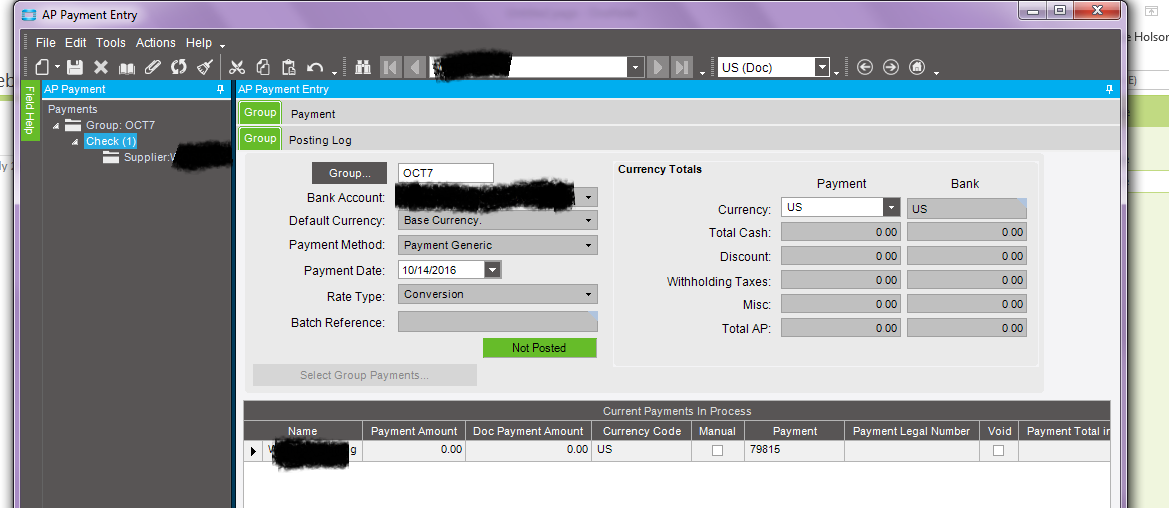
Task: Pin the AP Payment tree panel
Action: point(220,89)
